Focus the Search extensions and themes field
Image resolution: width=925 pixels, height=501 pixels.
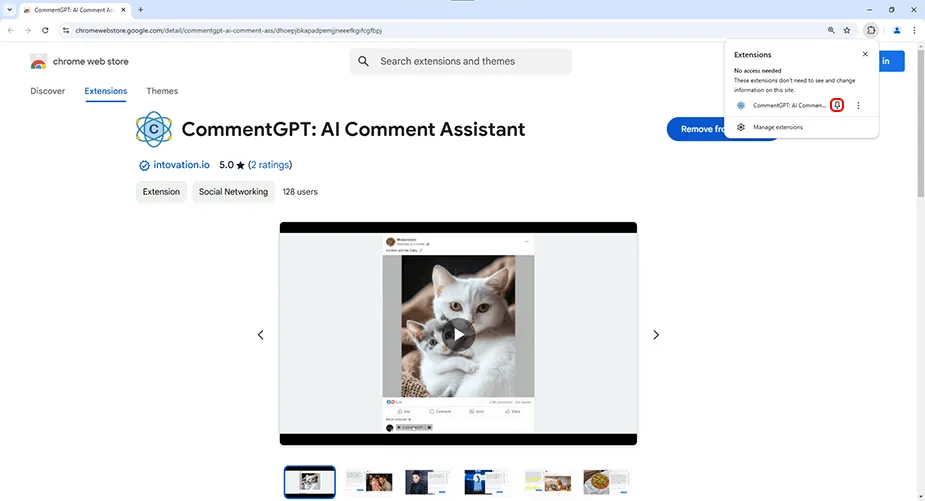click(x=460, y=61)
